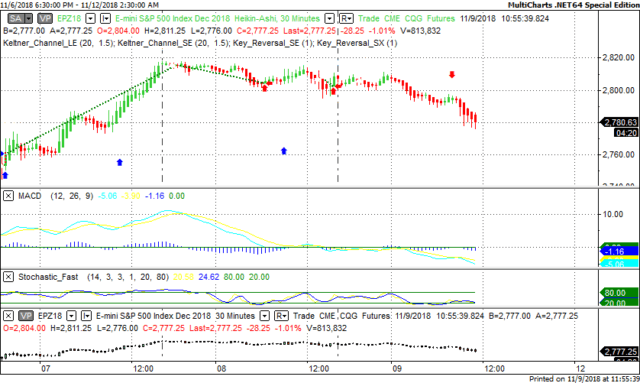
Task: Open the R dropdown in the top status line
Action: [x=346, y=19]
